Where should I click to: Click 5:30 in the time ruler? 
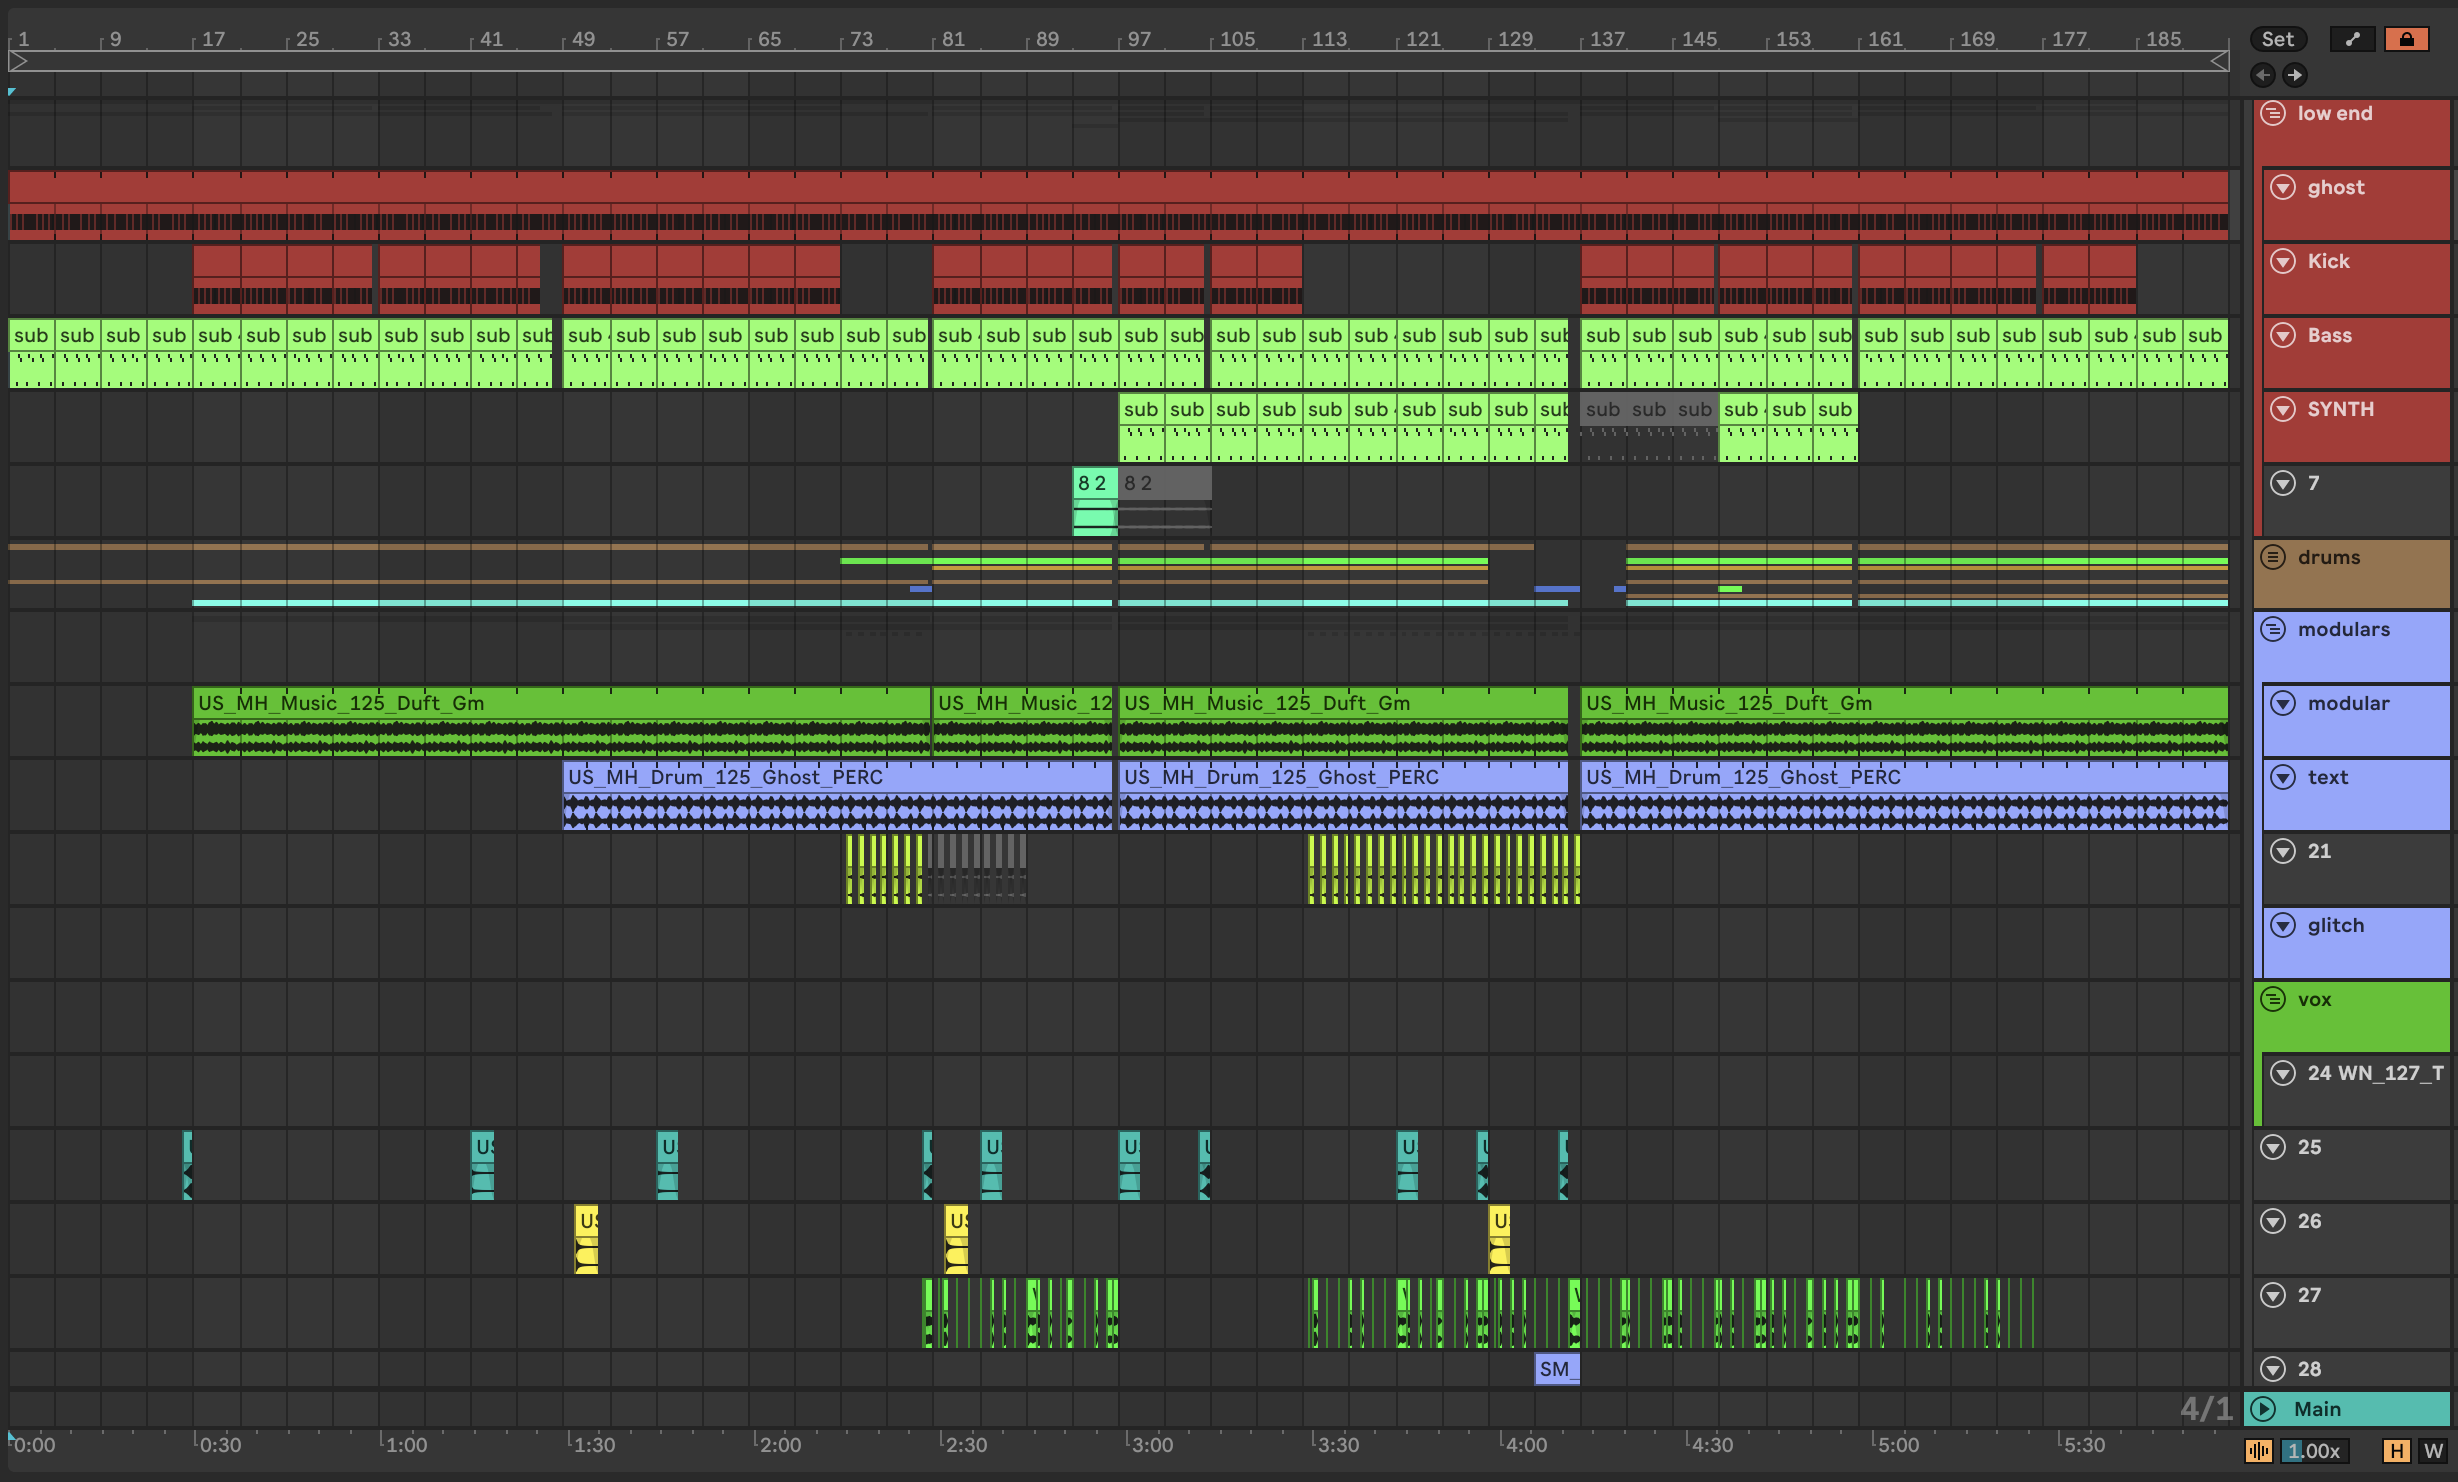coord(2084,1445)
